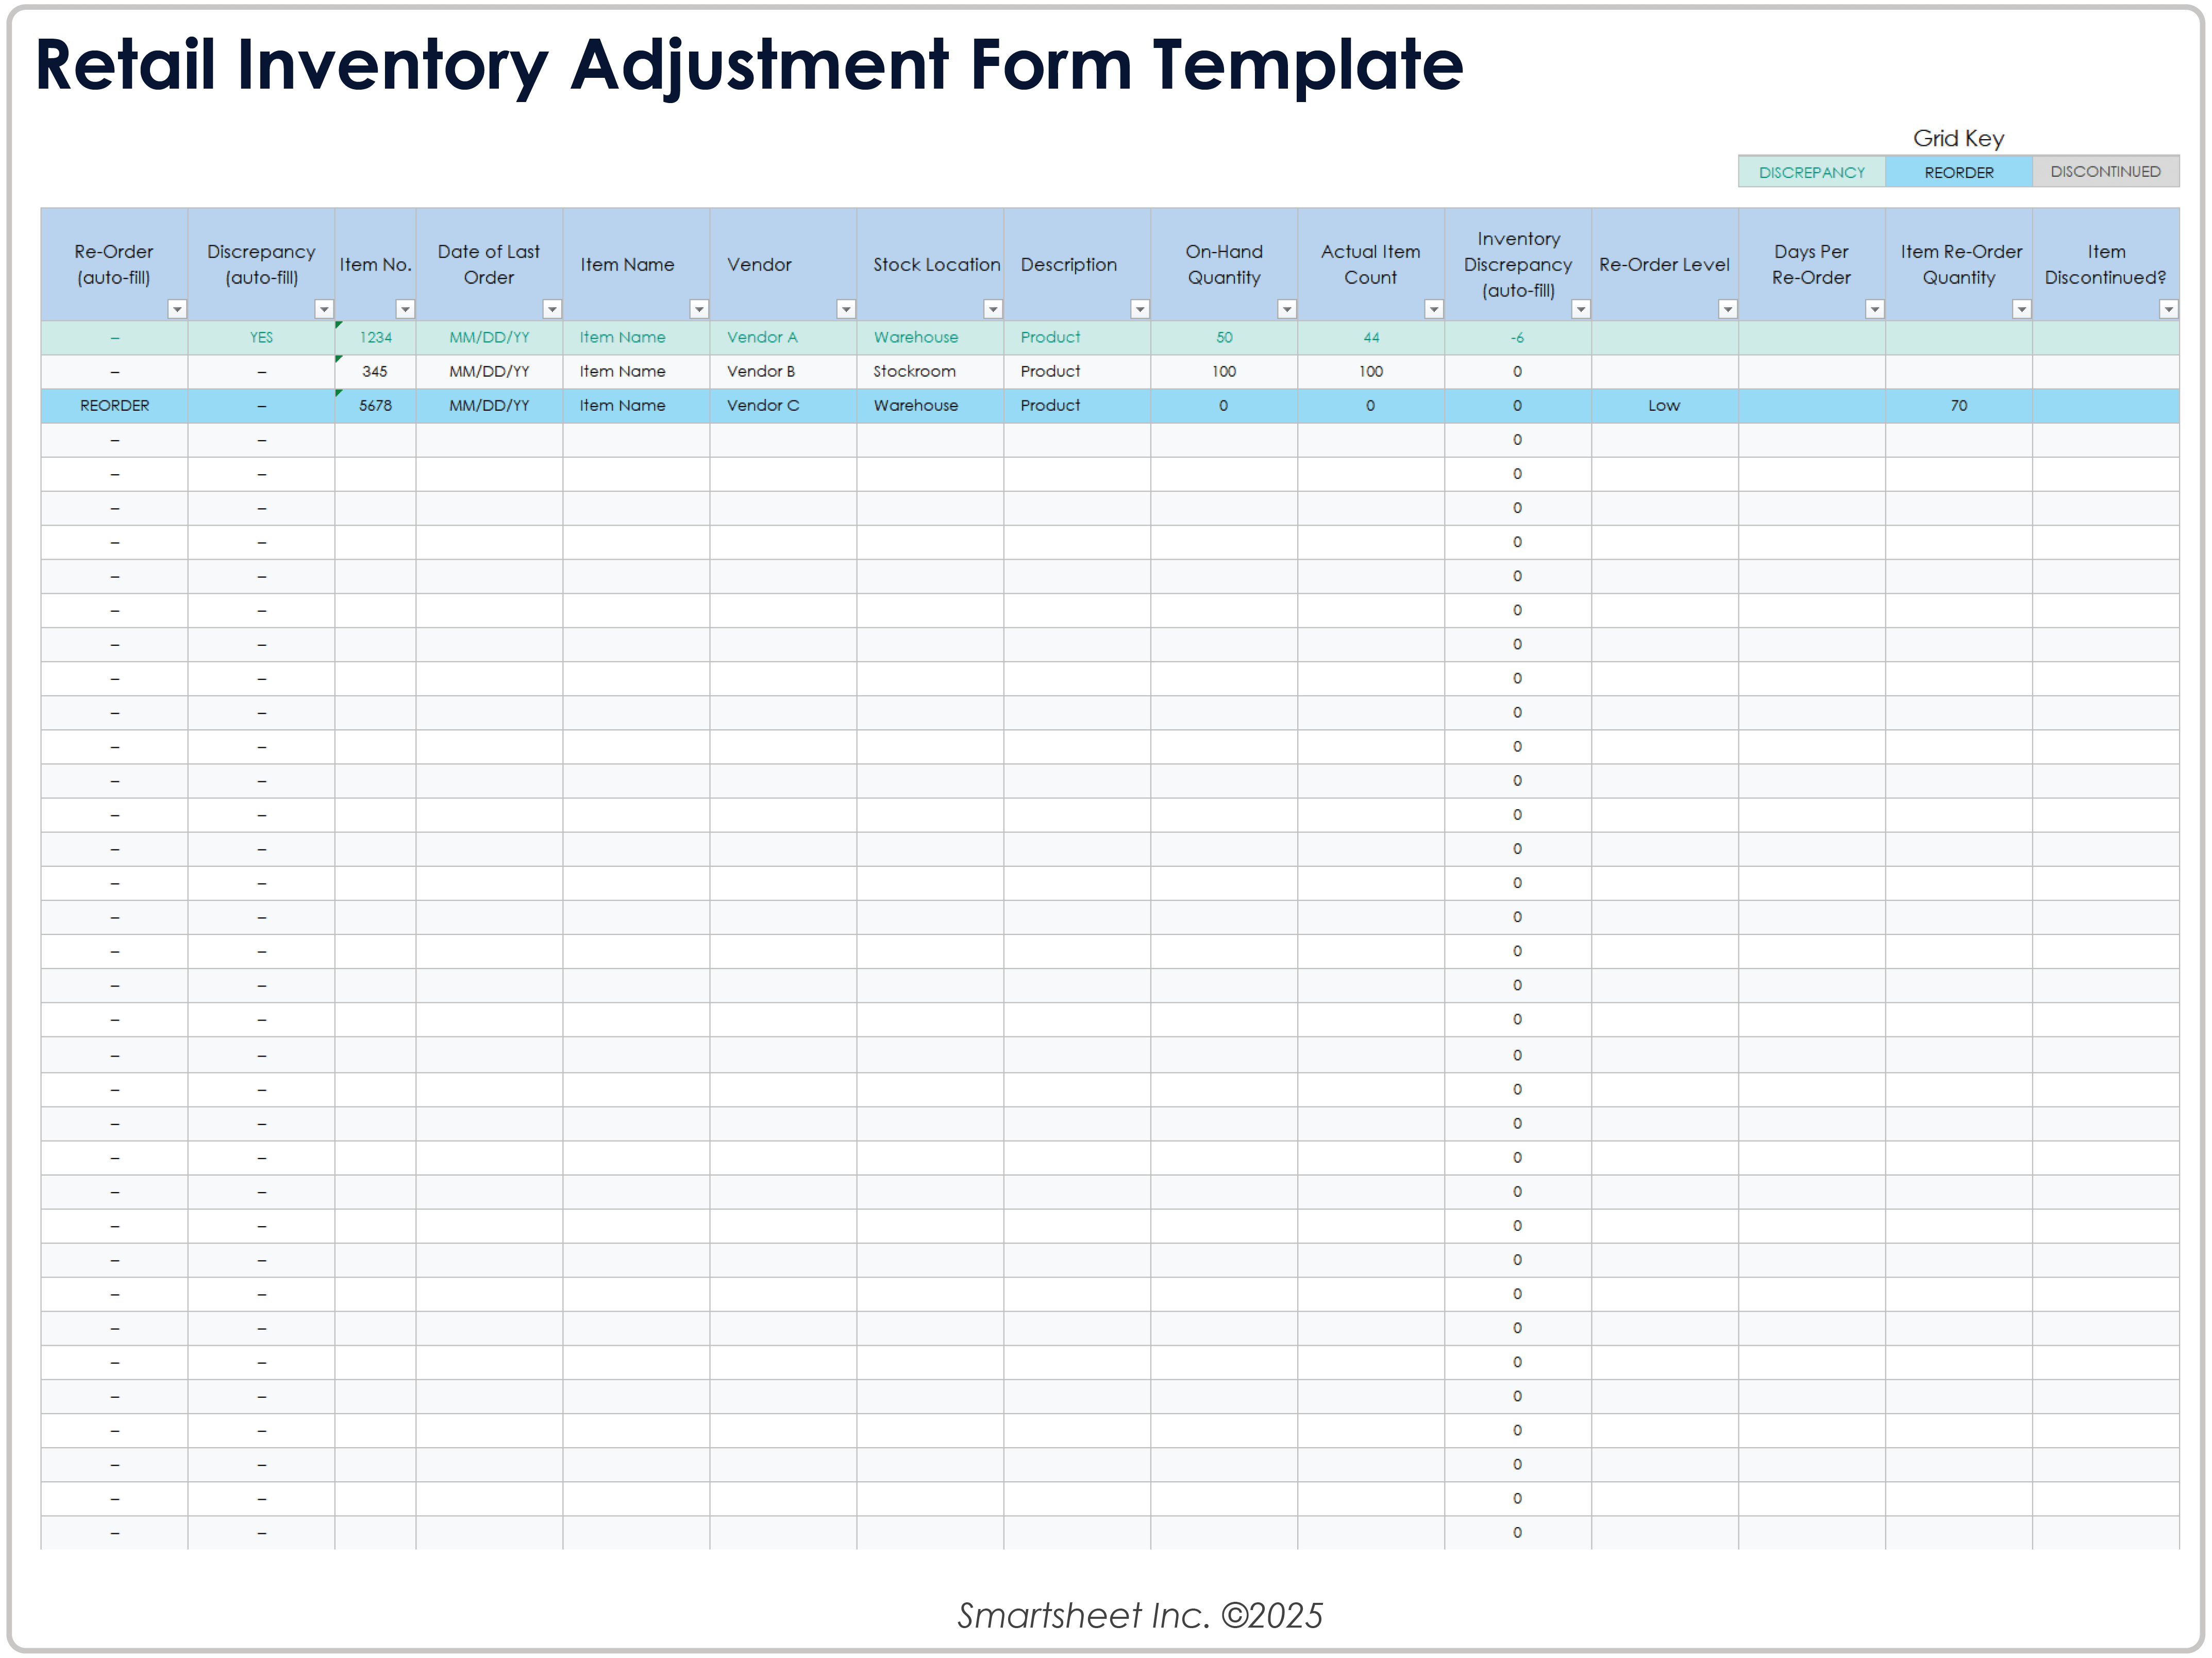Open the Discrepancy column filter dropdown
This screenshot has width=2212, height=1658.
click(324, 310)
